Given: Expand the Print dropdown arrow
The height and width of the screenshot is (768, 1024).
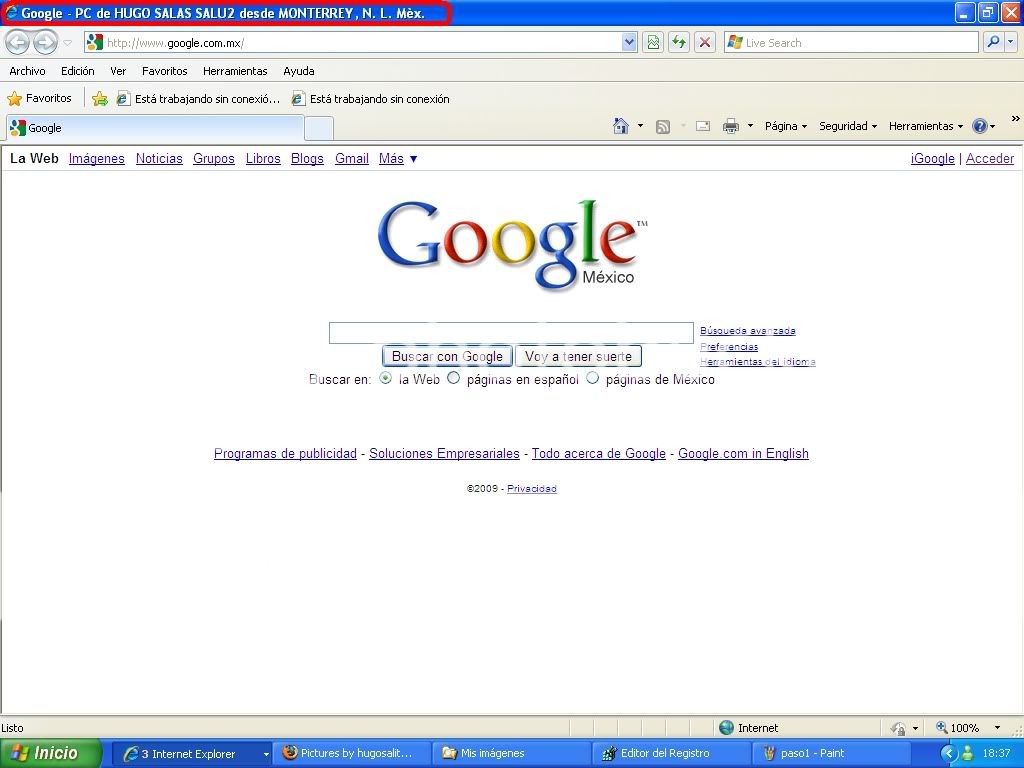Looking at the screenshot, I should tap(750, 126).
